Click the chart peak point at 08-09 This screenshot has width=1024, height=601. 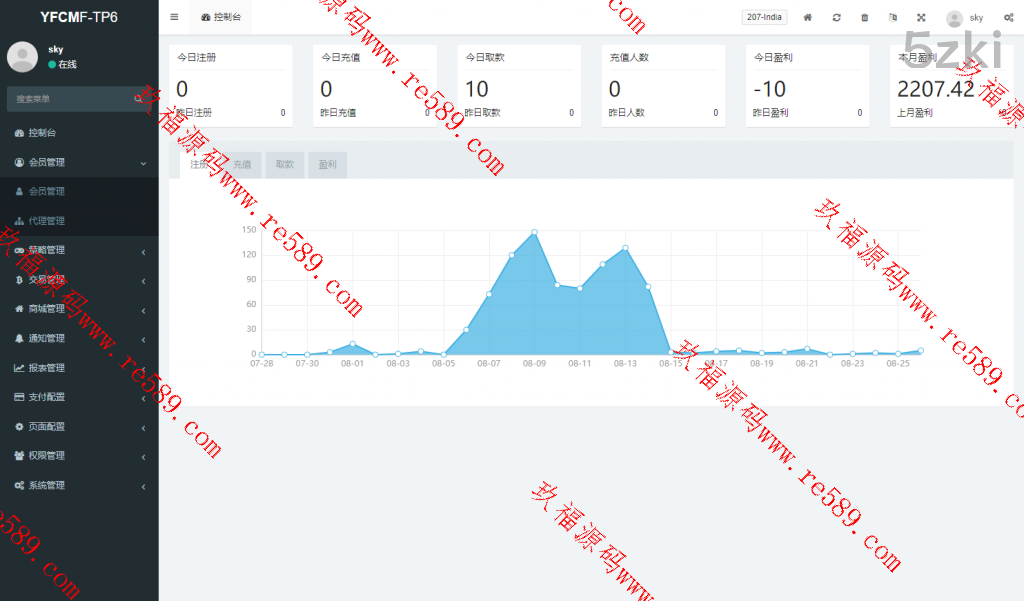535,232
